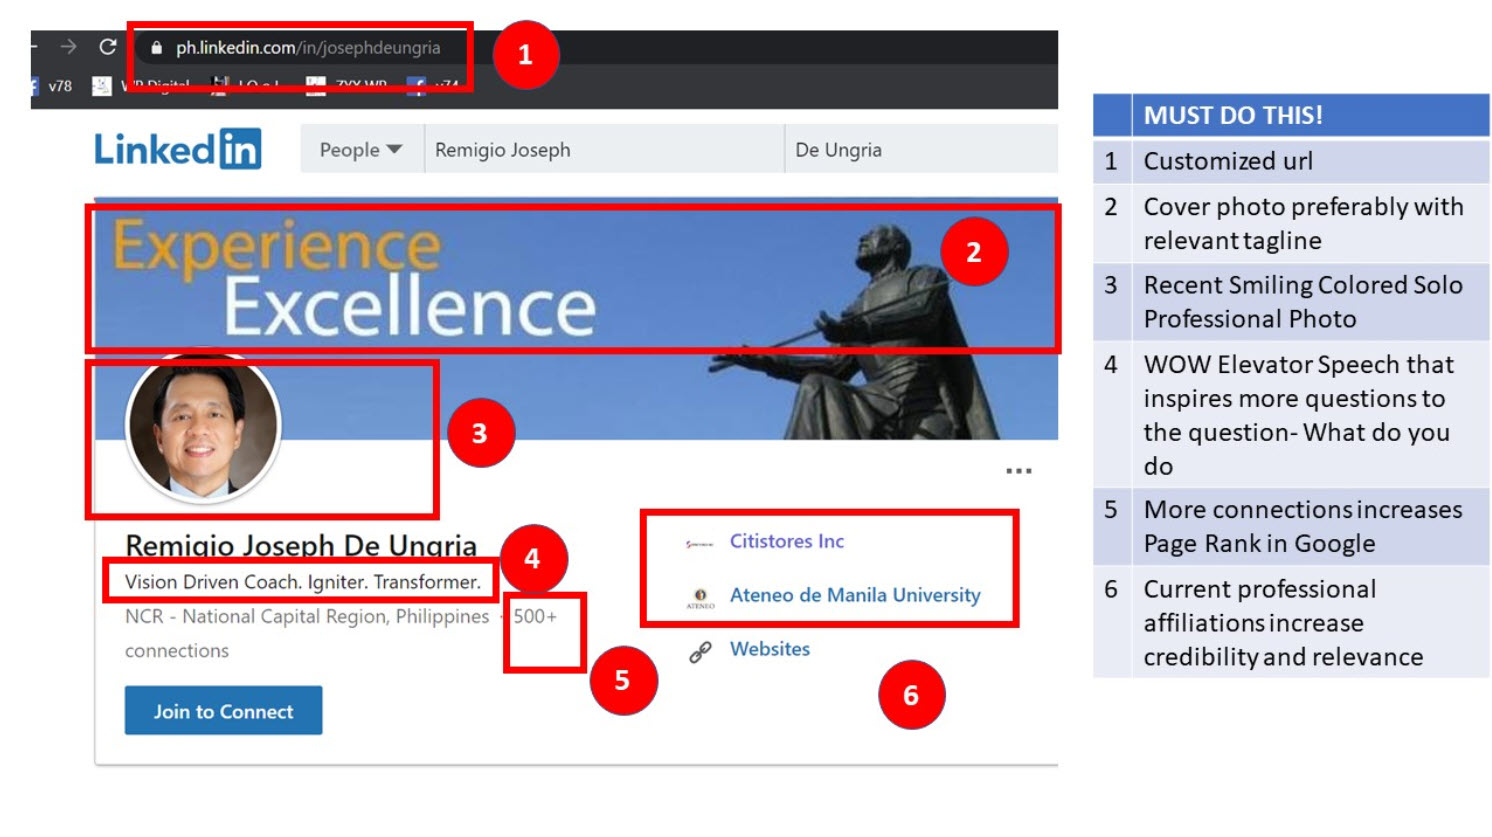Click the location 'NCR - National Capital Region, Philippines'
The height and width of the screenshot is (837, 1492).
(x=307, y=617)
